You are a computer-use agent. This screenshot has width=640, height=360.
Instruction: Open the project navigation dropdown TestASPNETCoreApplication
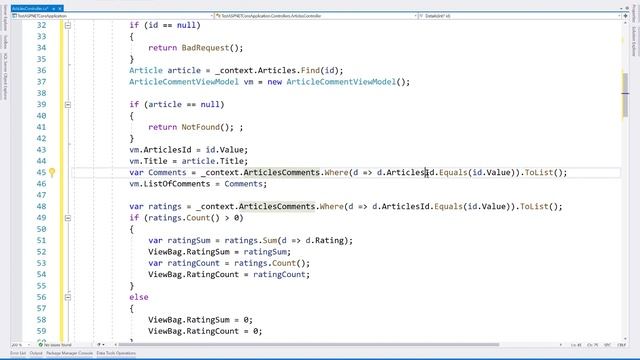[112, 16]
